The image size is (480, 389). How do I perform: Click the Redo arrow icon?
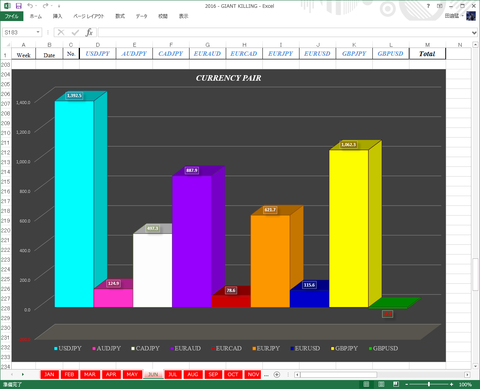click(46, 6)
